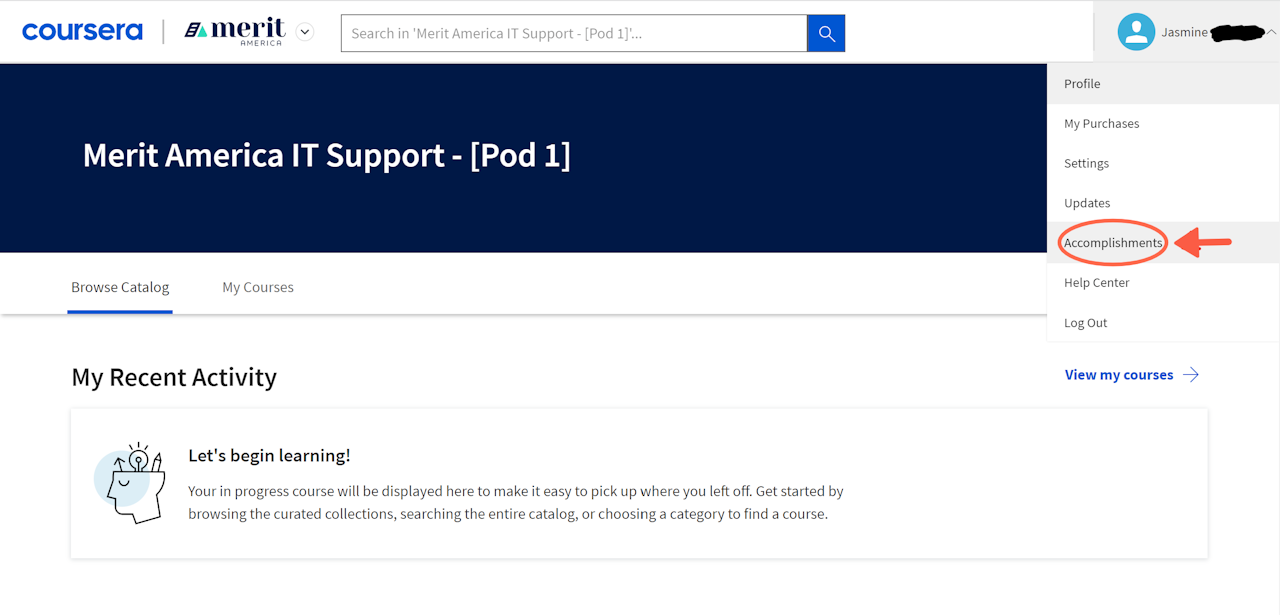The image size is (1280, 615).
Task: Click the "Merit America IT Support - [Pod 1]" title
Action: [x=327, y=156]
